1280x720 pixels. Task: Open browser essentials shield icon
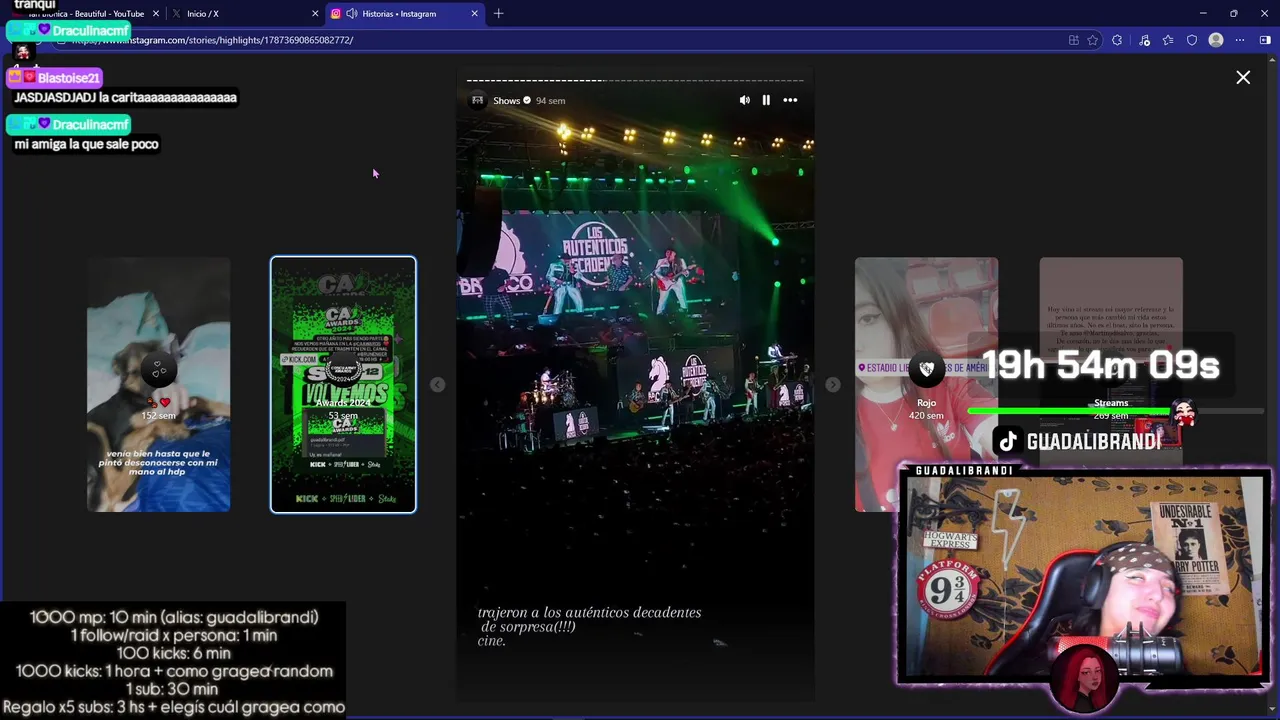coord(1192,40)
